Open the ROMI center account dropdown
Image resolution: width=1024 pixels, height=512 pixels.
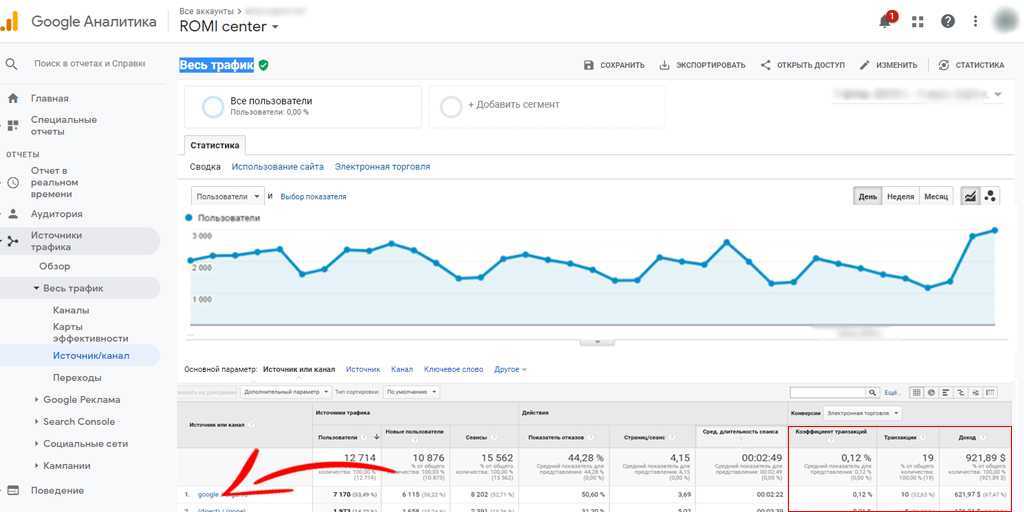229,27
